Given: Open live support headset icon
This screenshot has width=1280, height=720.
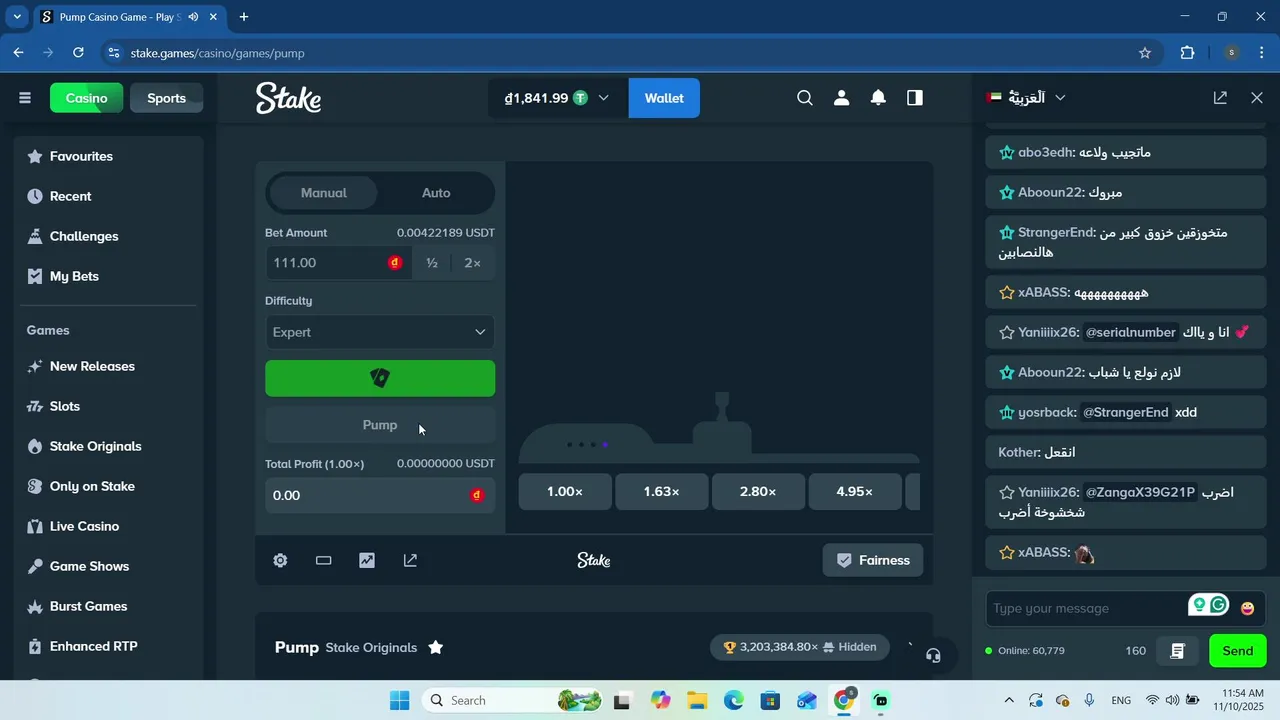Looking at the screenshot, I should click(933, 656).
